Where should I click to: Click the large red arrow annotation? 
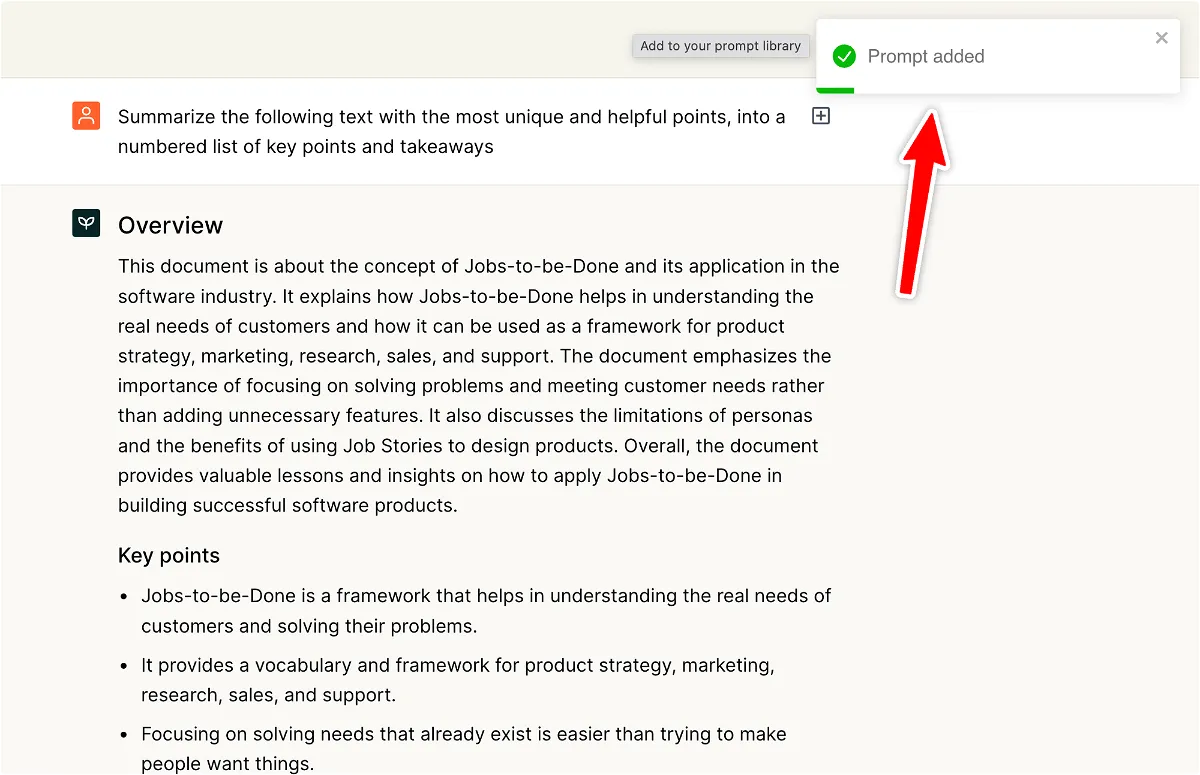pyautogui.click(x=923, y=200)
